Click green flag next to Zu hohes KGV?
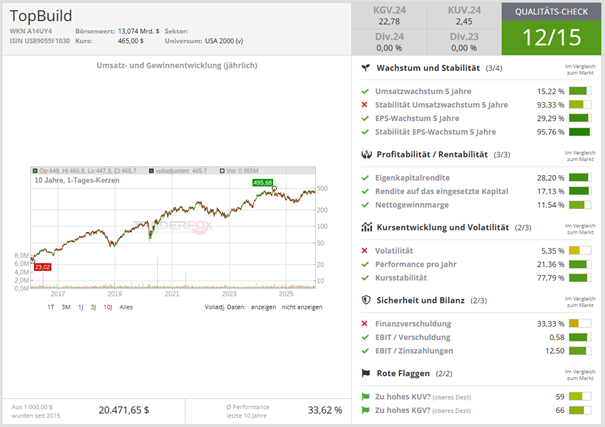 (x=365, y=410)
